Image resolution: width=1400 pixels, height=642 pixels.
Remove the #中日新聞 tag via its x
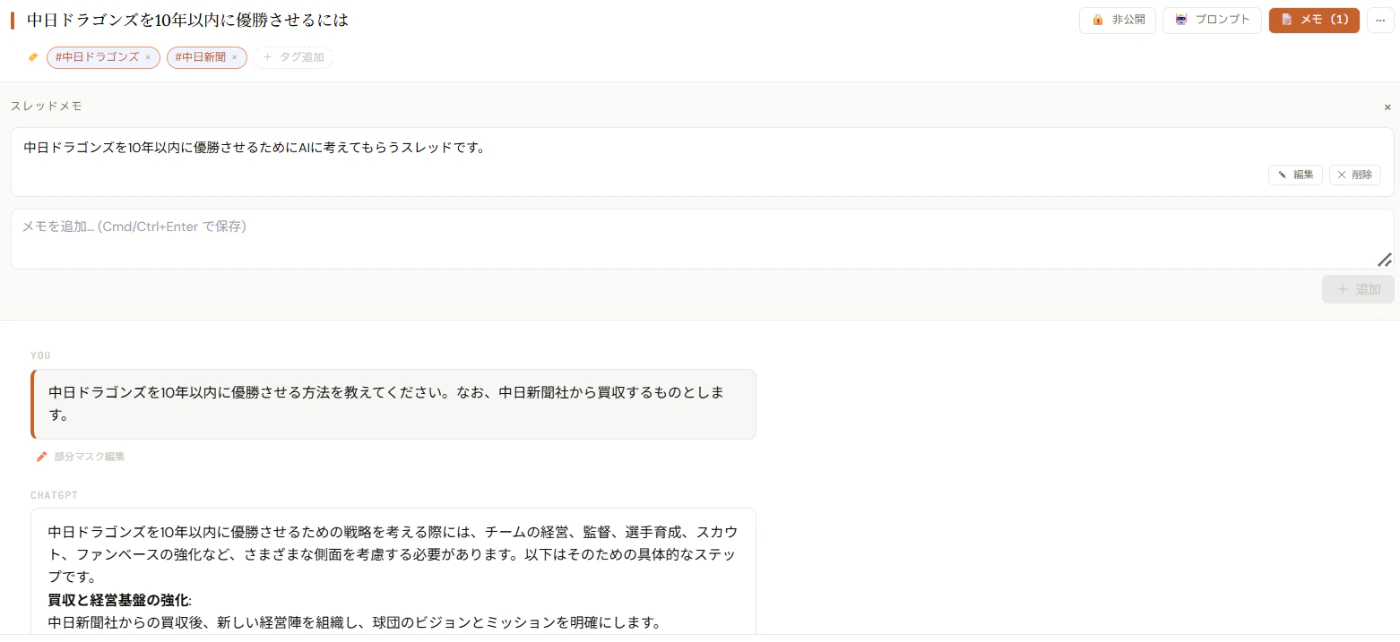tap(235, 57)
